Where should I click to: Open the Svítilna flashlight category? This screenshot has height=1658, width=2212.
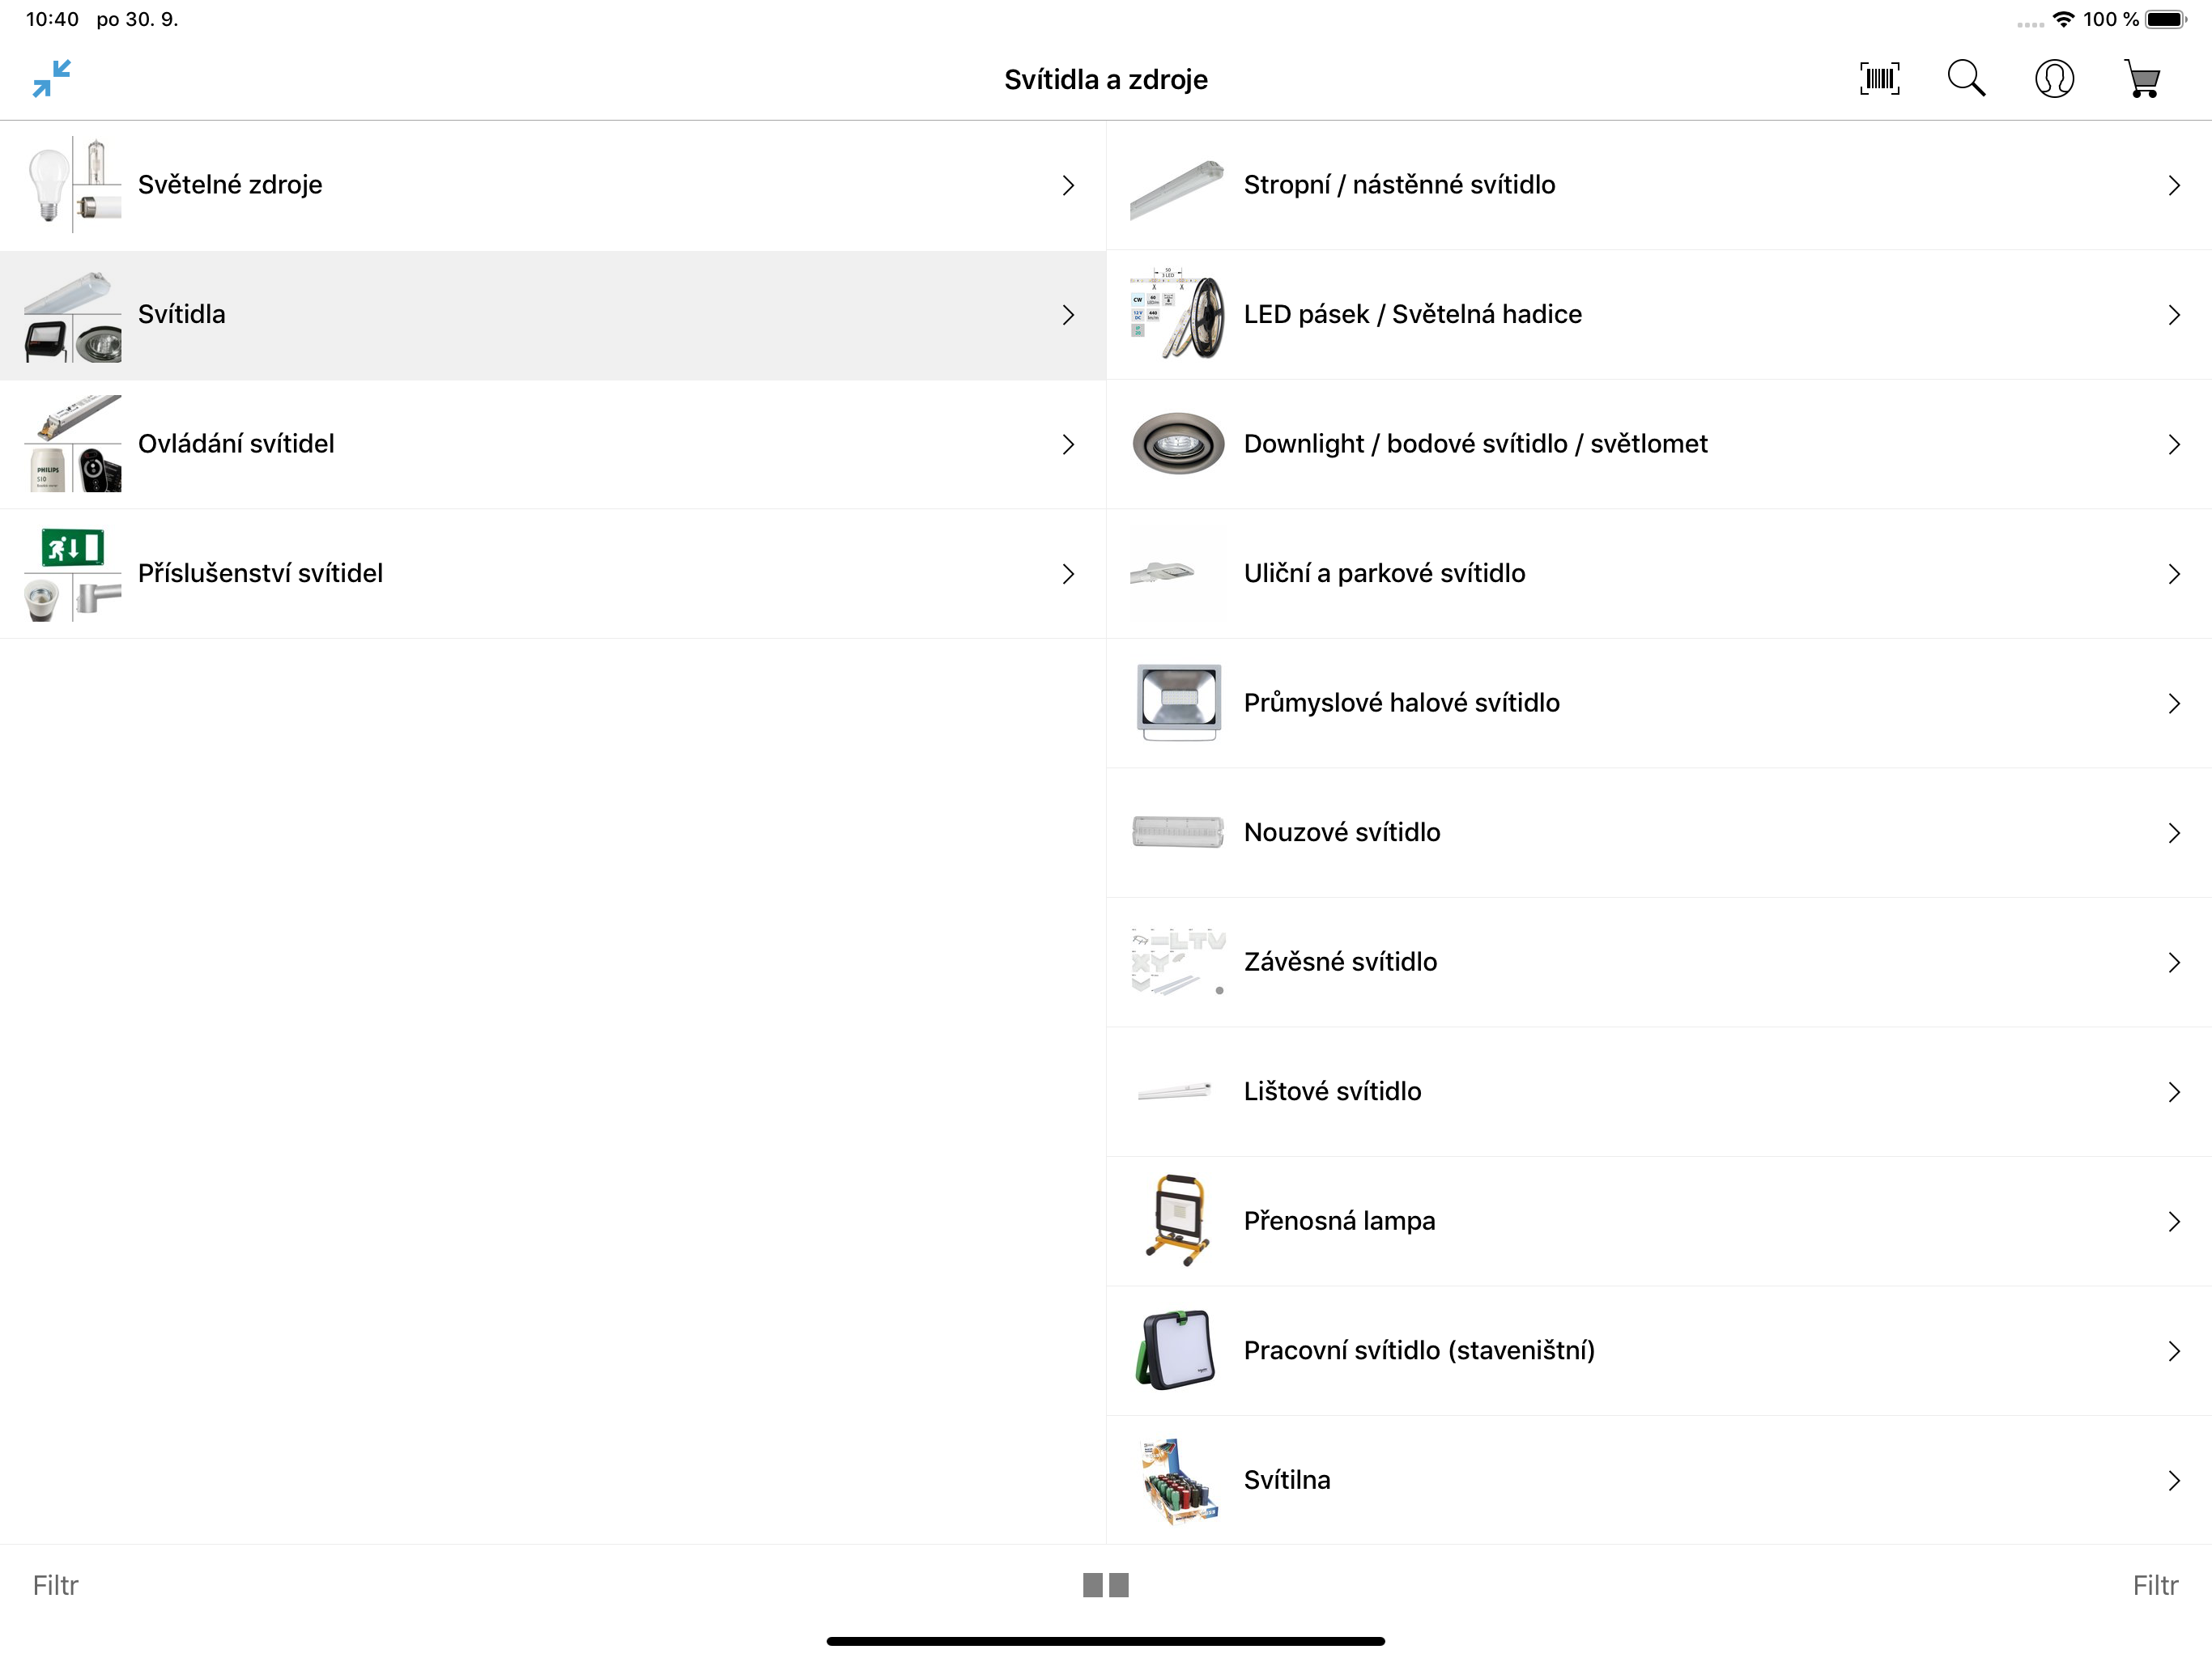(x=1659, y=1480)
